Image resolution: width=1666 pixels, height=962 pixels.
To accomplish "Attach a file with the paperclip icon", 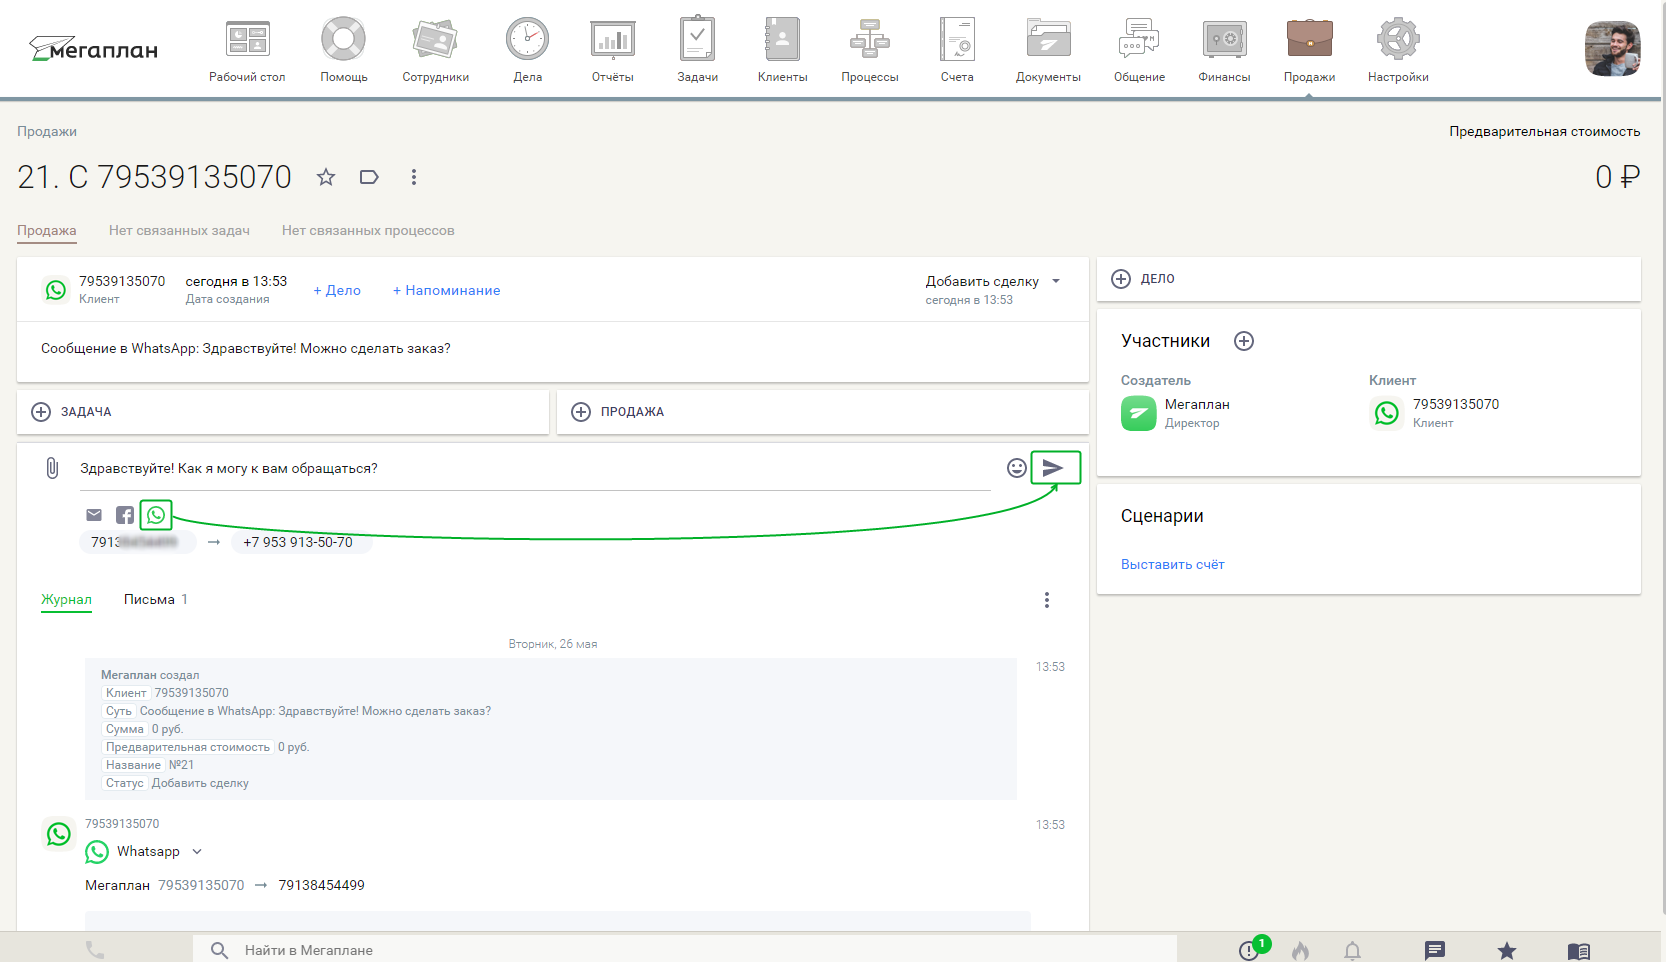I will 52,468.
